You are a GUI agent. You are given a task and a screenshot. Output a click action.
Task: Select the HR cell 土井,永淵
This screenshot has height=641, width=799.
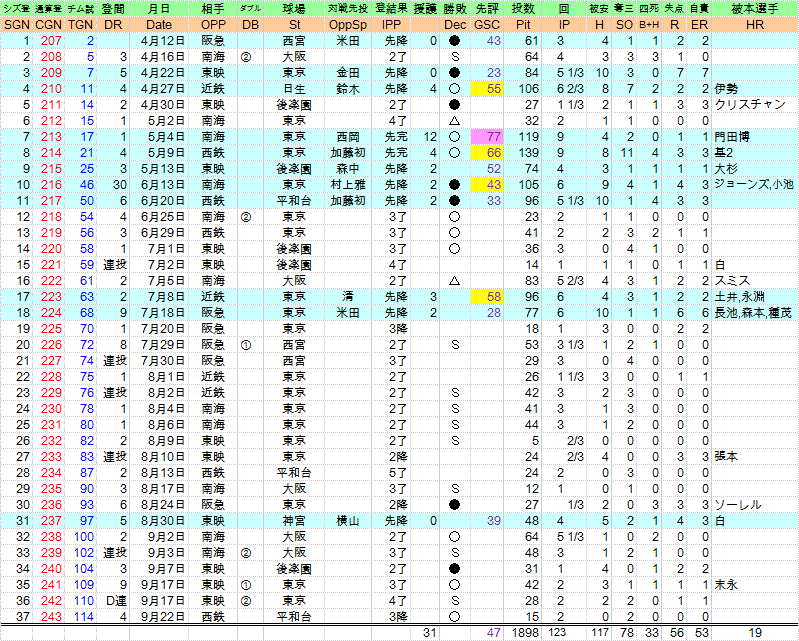[x=739, y=297]
